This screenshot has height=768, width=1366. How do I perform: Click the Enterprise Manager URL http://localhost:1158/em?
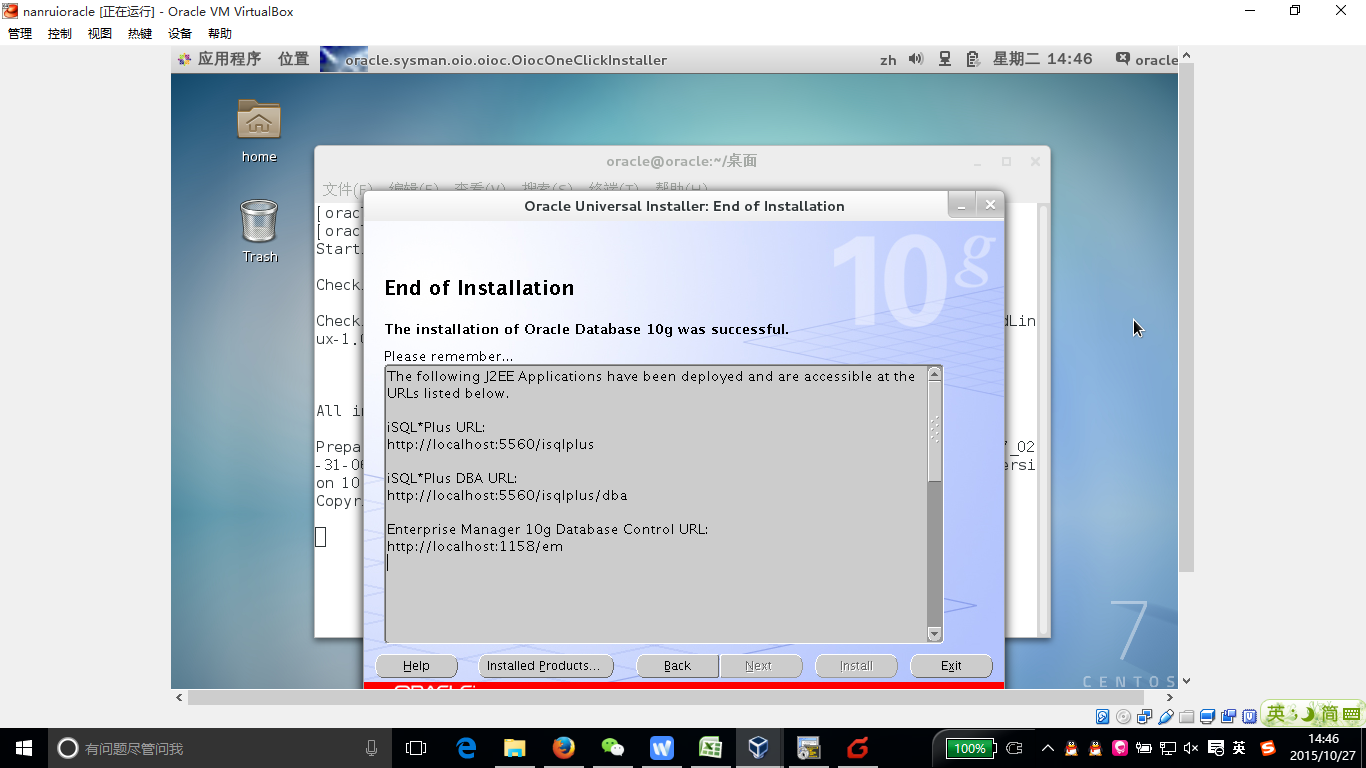pos(475,546)
